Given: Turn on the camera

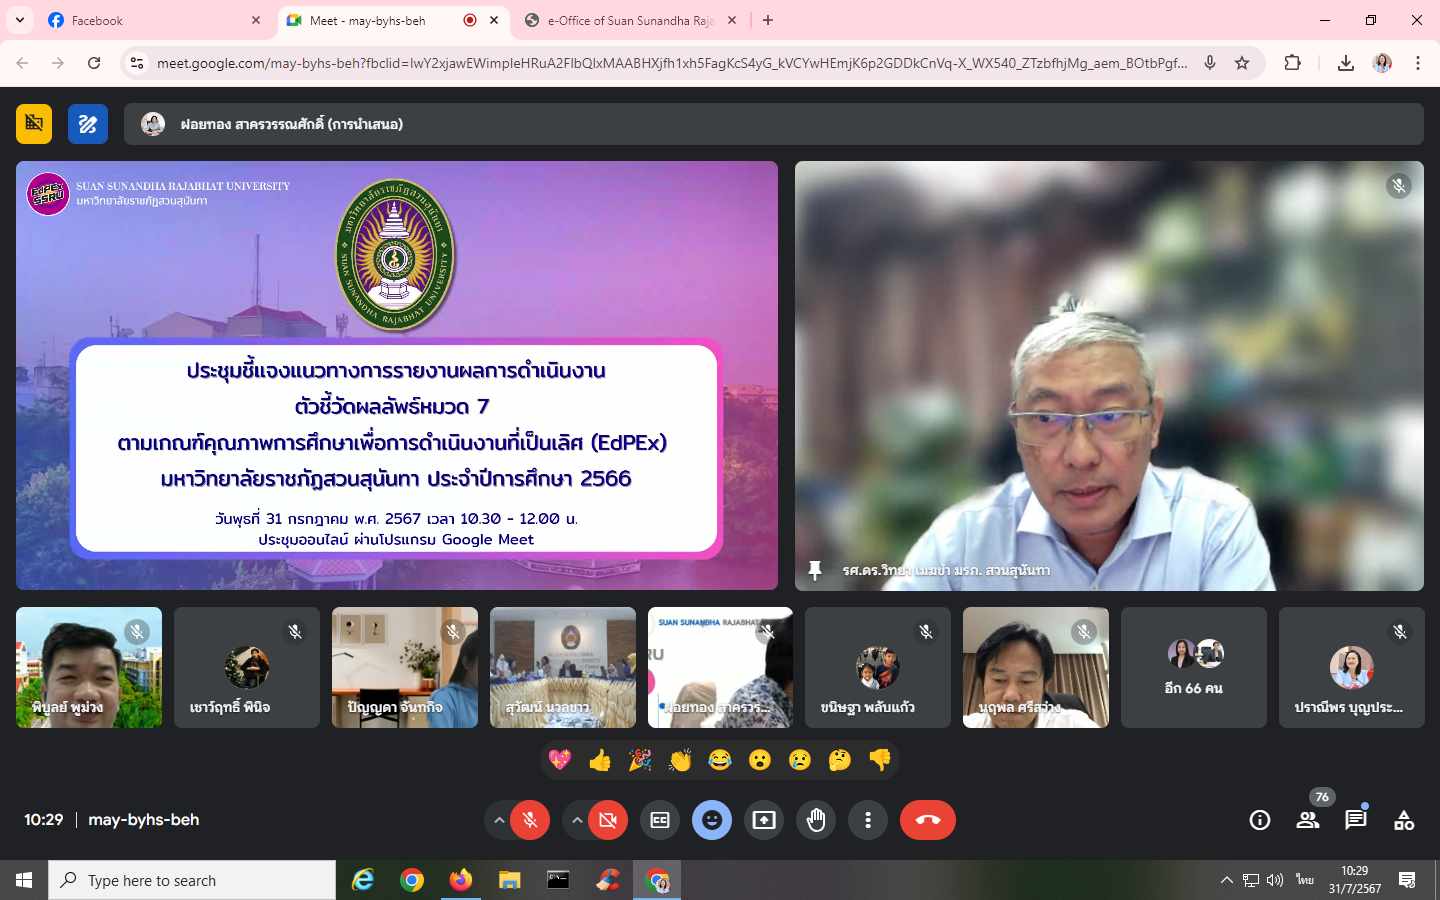Looking at the screenshot, I should 607,820.
